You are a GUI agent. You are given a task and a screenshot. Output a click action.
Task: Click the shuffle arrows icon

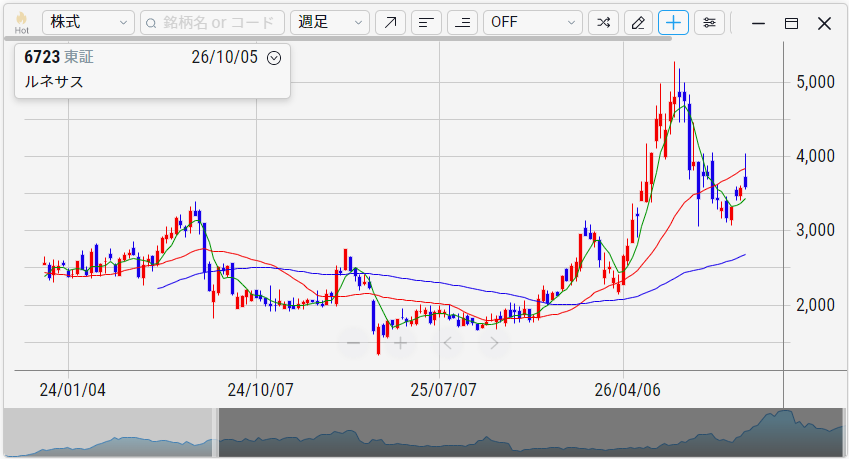(x=603, y=23)
